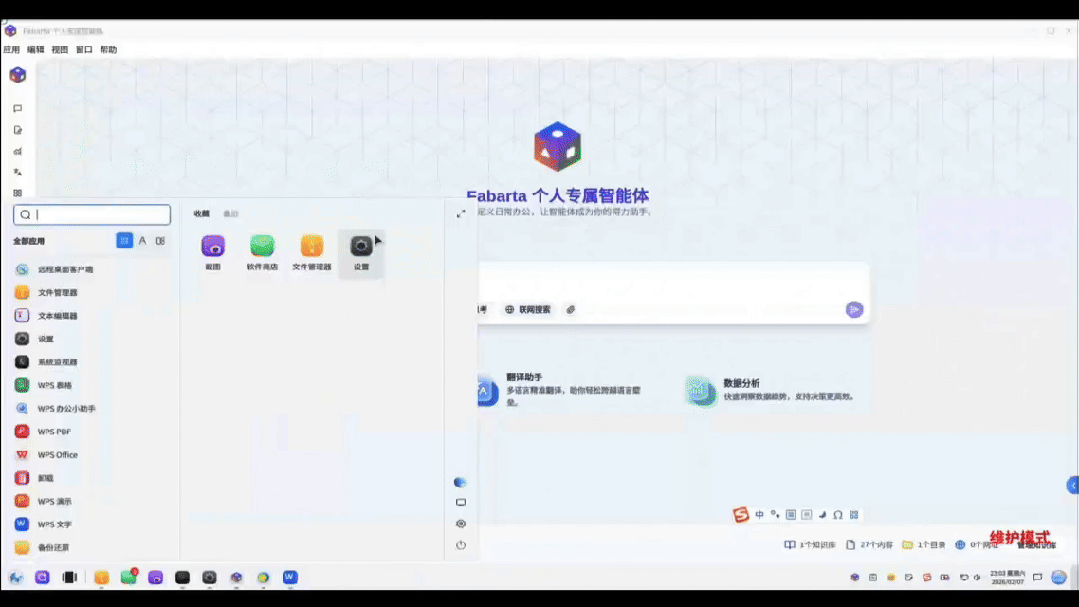Expand the start menu to fullscreen

pos(461,214)
